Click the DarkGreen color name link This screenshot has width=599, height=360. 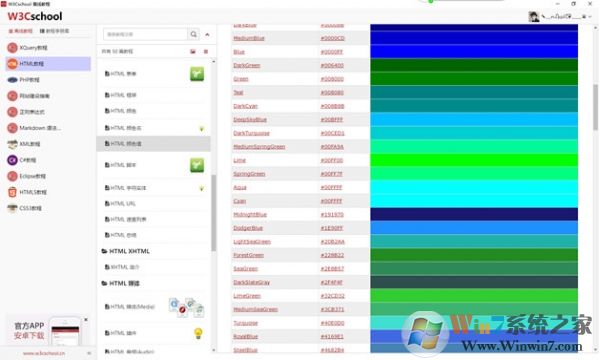[247, 65]
